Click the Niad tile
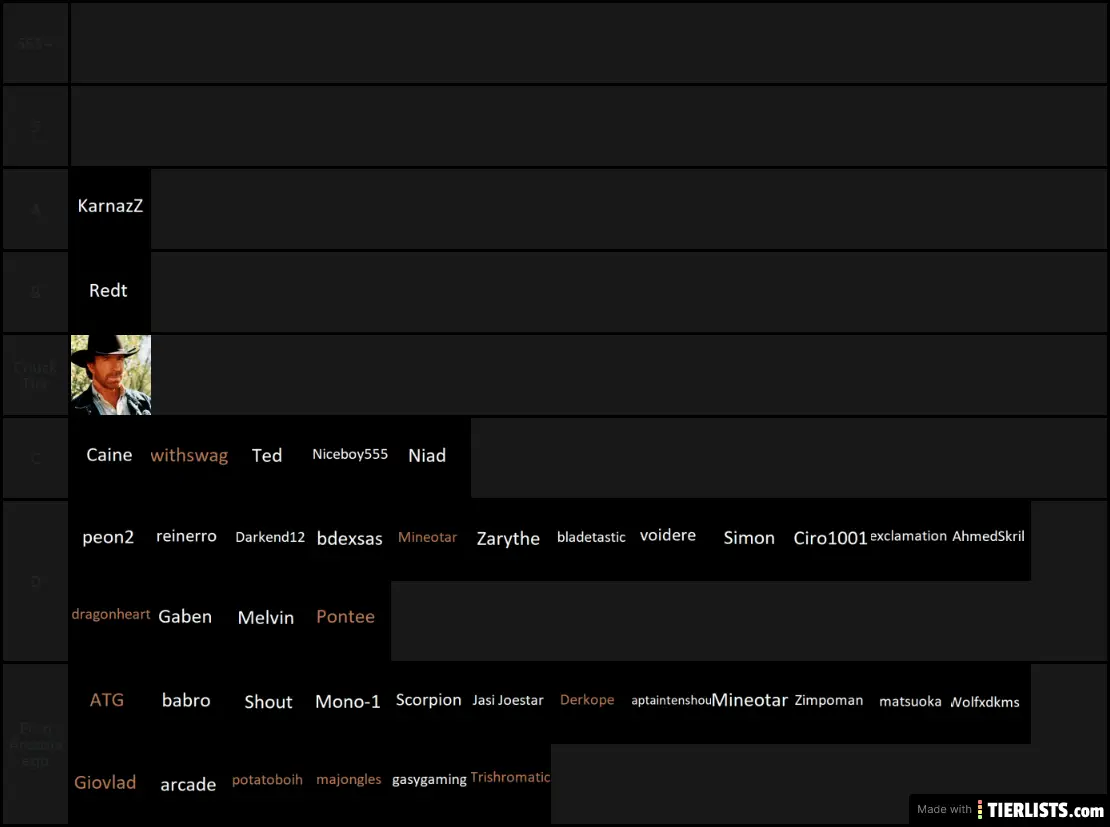 click(427, 456)
